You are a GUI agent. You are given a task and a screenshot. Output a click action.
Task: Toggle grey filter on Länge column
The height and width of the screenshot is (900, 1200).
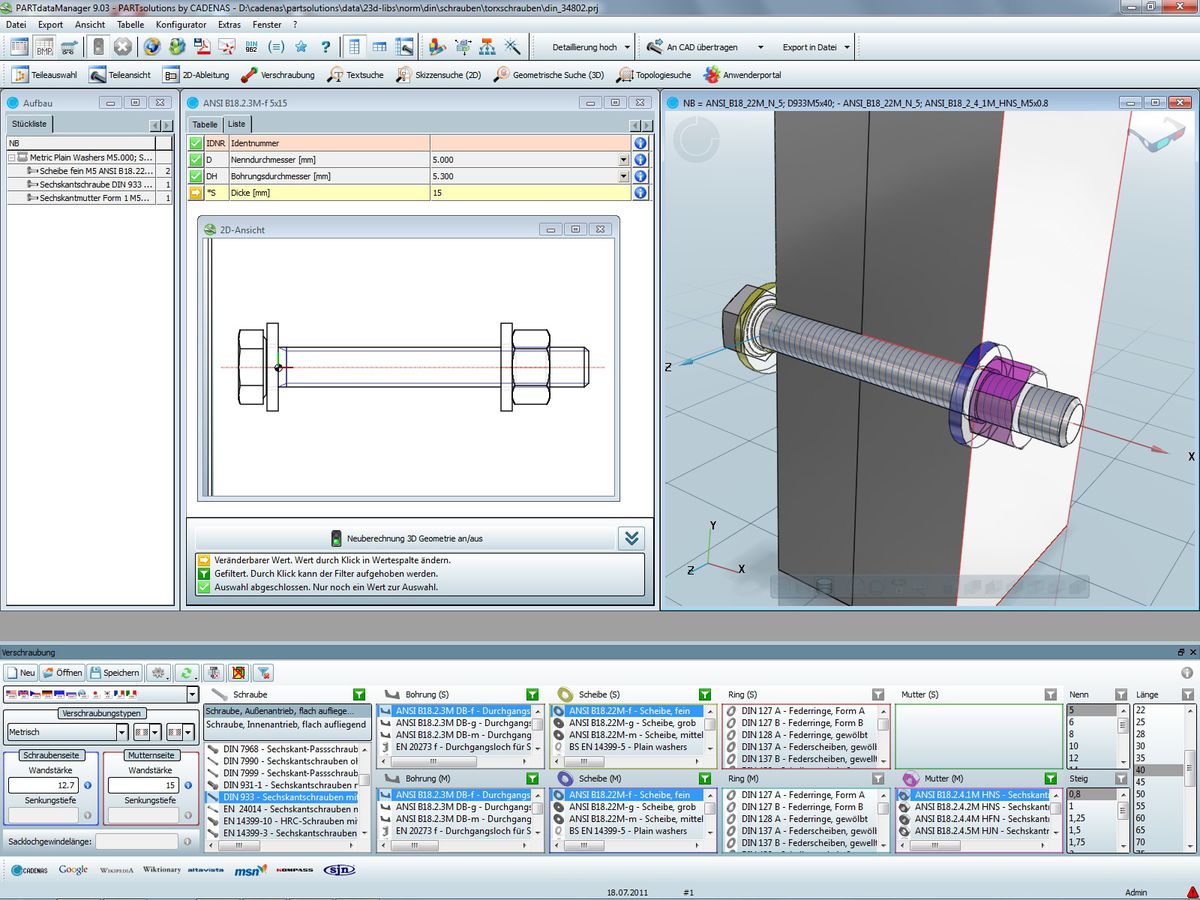click(x=1187, y=694)
